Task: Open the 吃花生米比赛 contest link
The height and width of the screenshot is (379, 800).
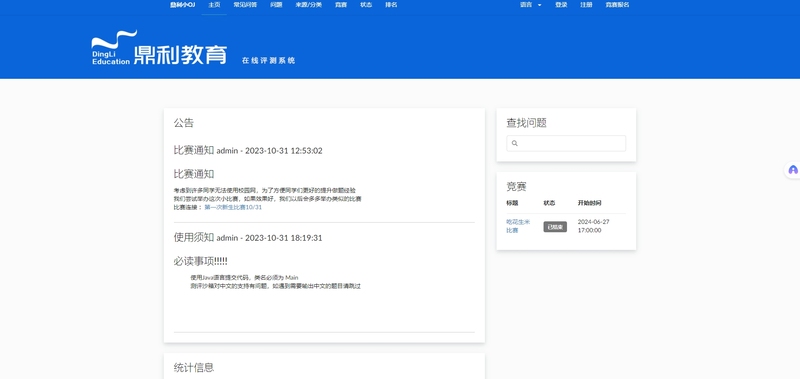Action: coord(518,226)
